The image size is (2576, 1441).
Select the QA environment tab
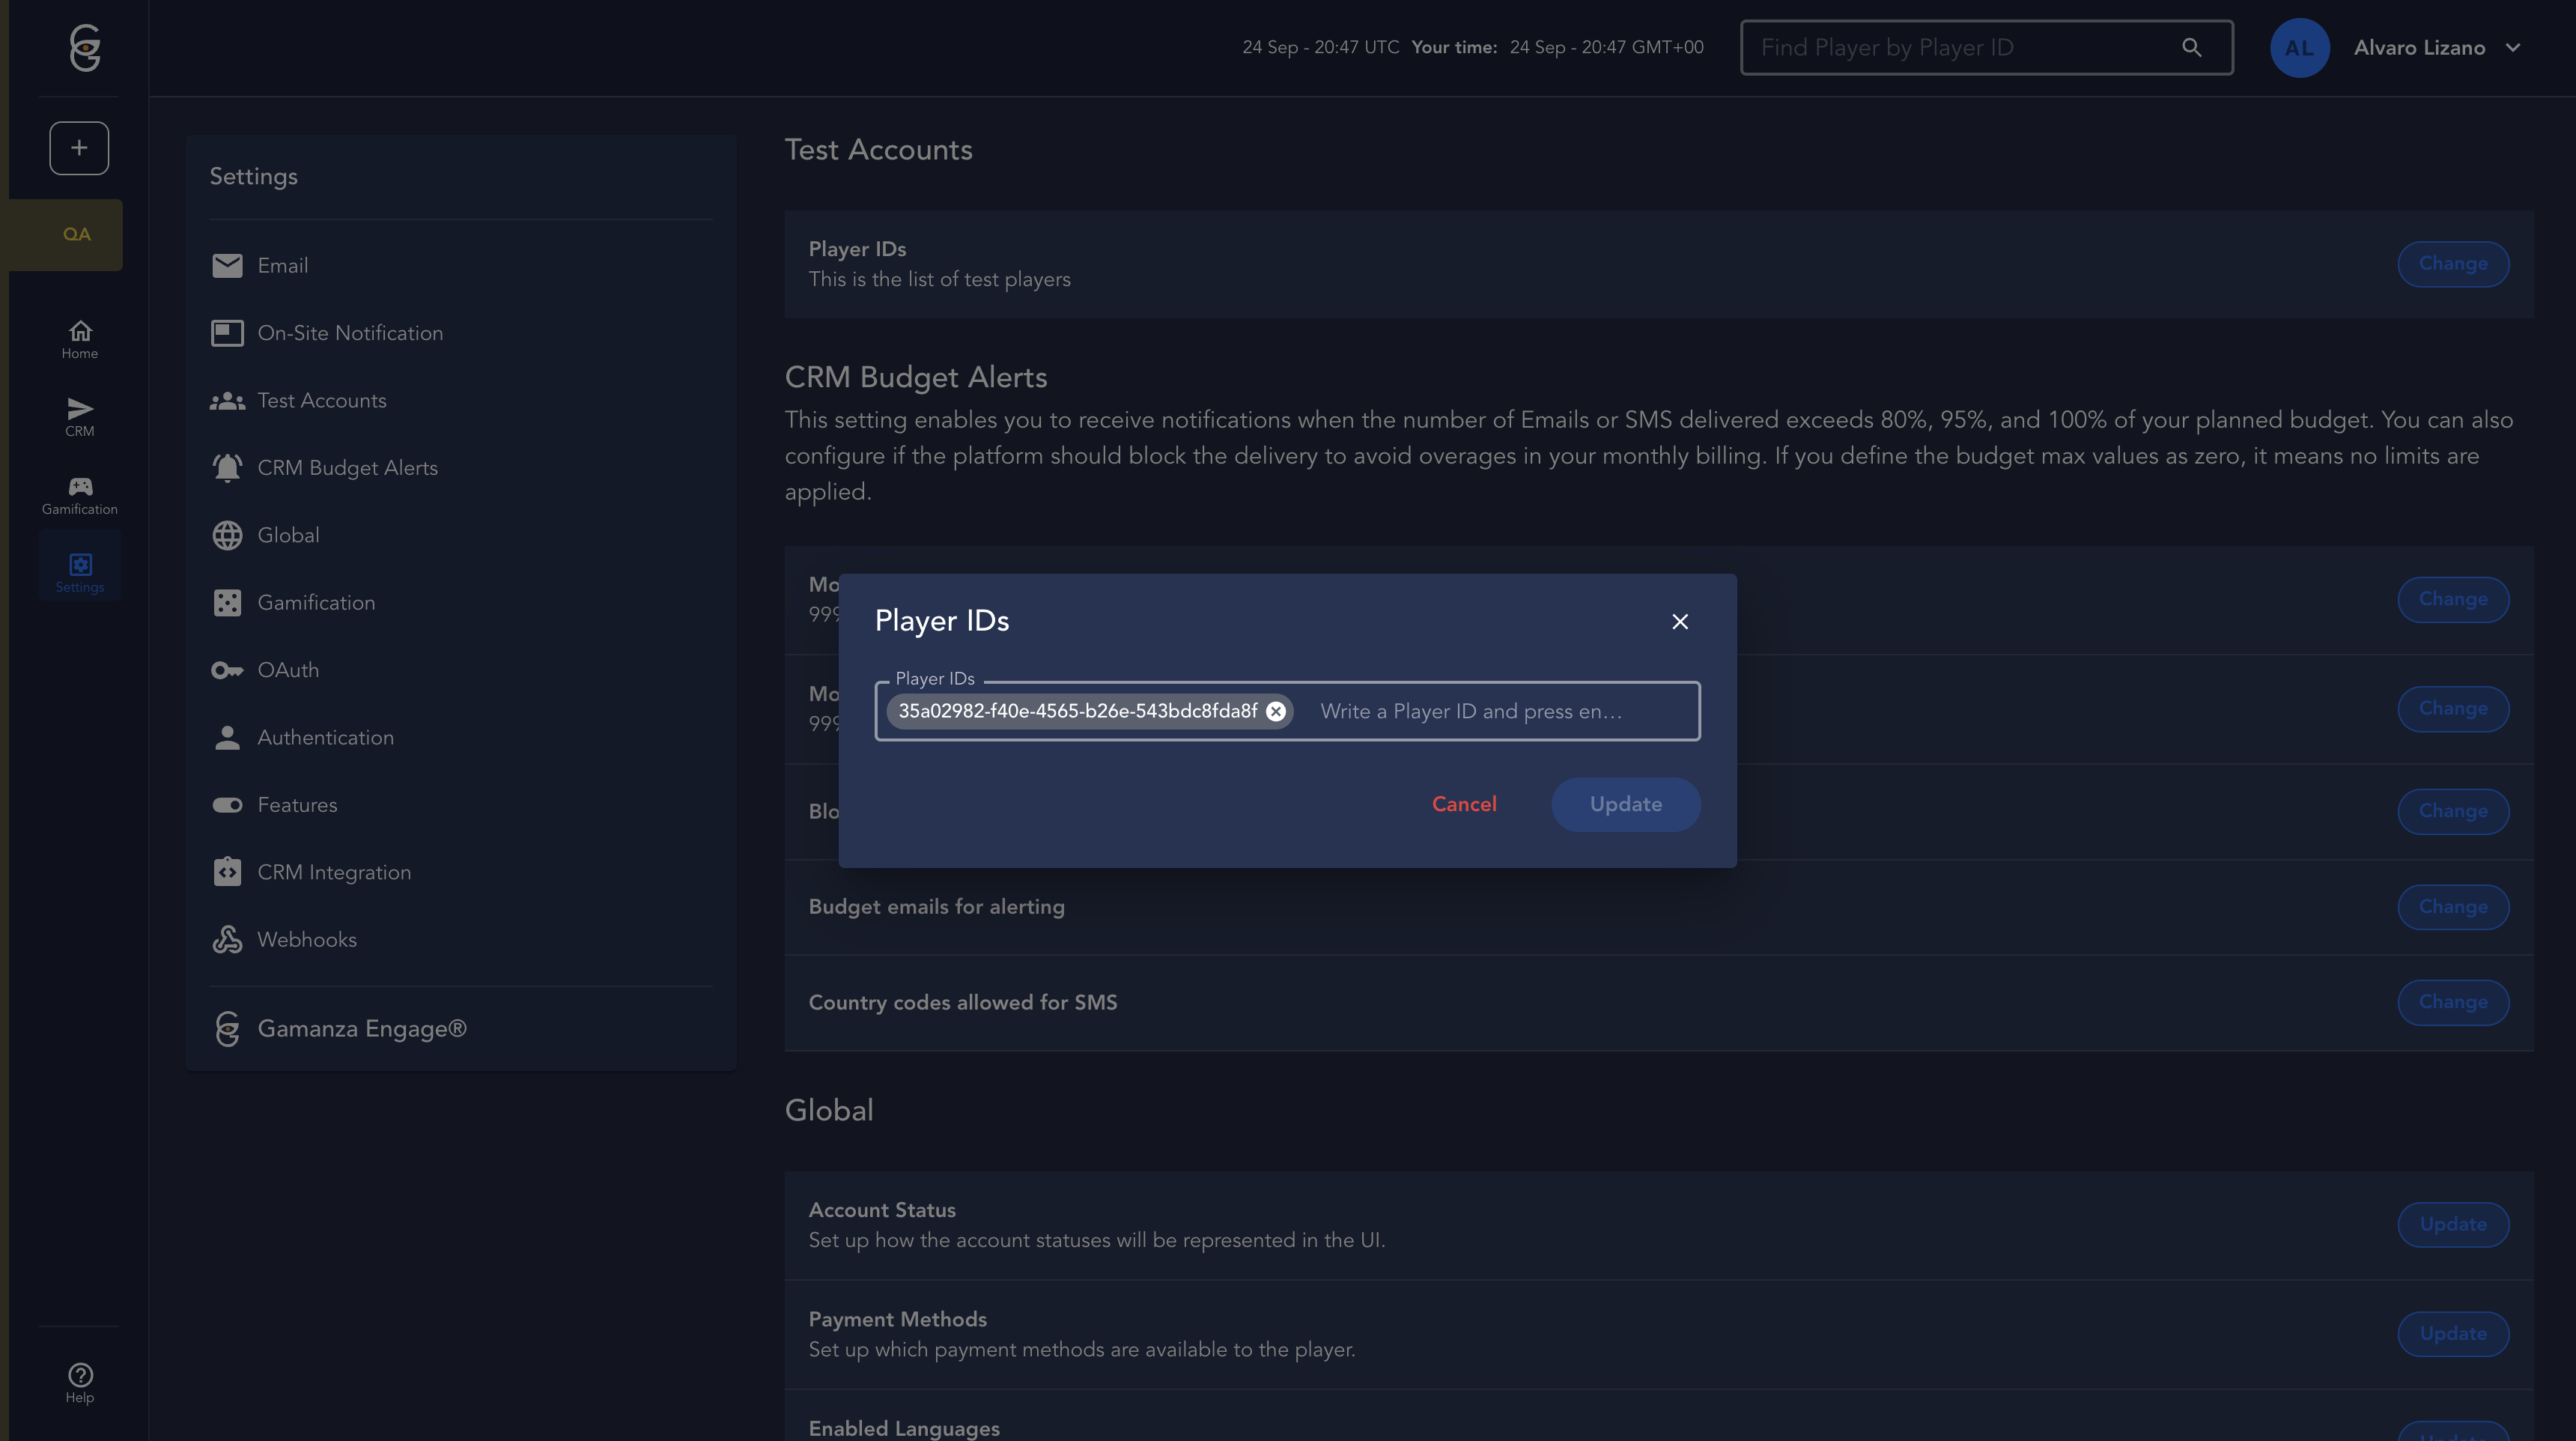pyautogui.click(x=76, y=234)
